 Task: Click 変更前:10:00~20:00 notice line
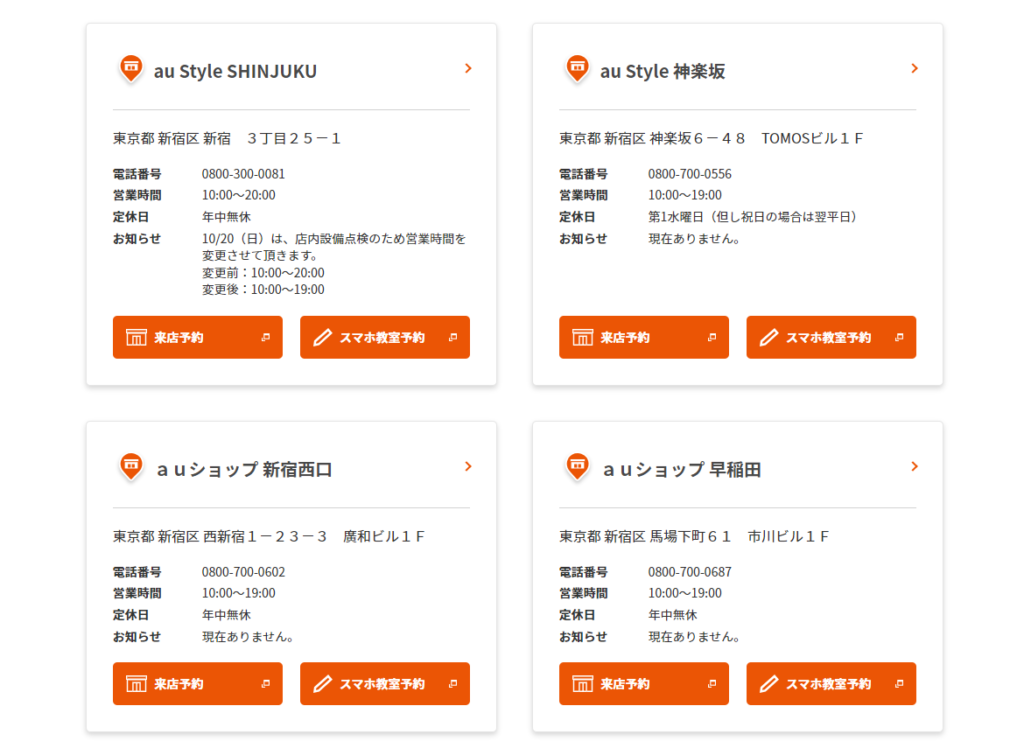(x=263, y=272)
